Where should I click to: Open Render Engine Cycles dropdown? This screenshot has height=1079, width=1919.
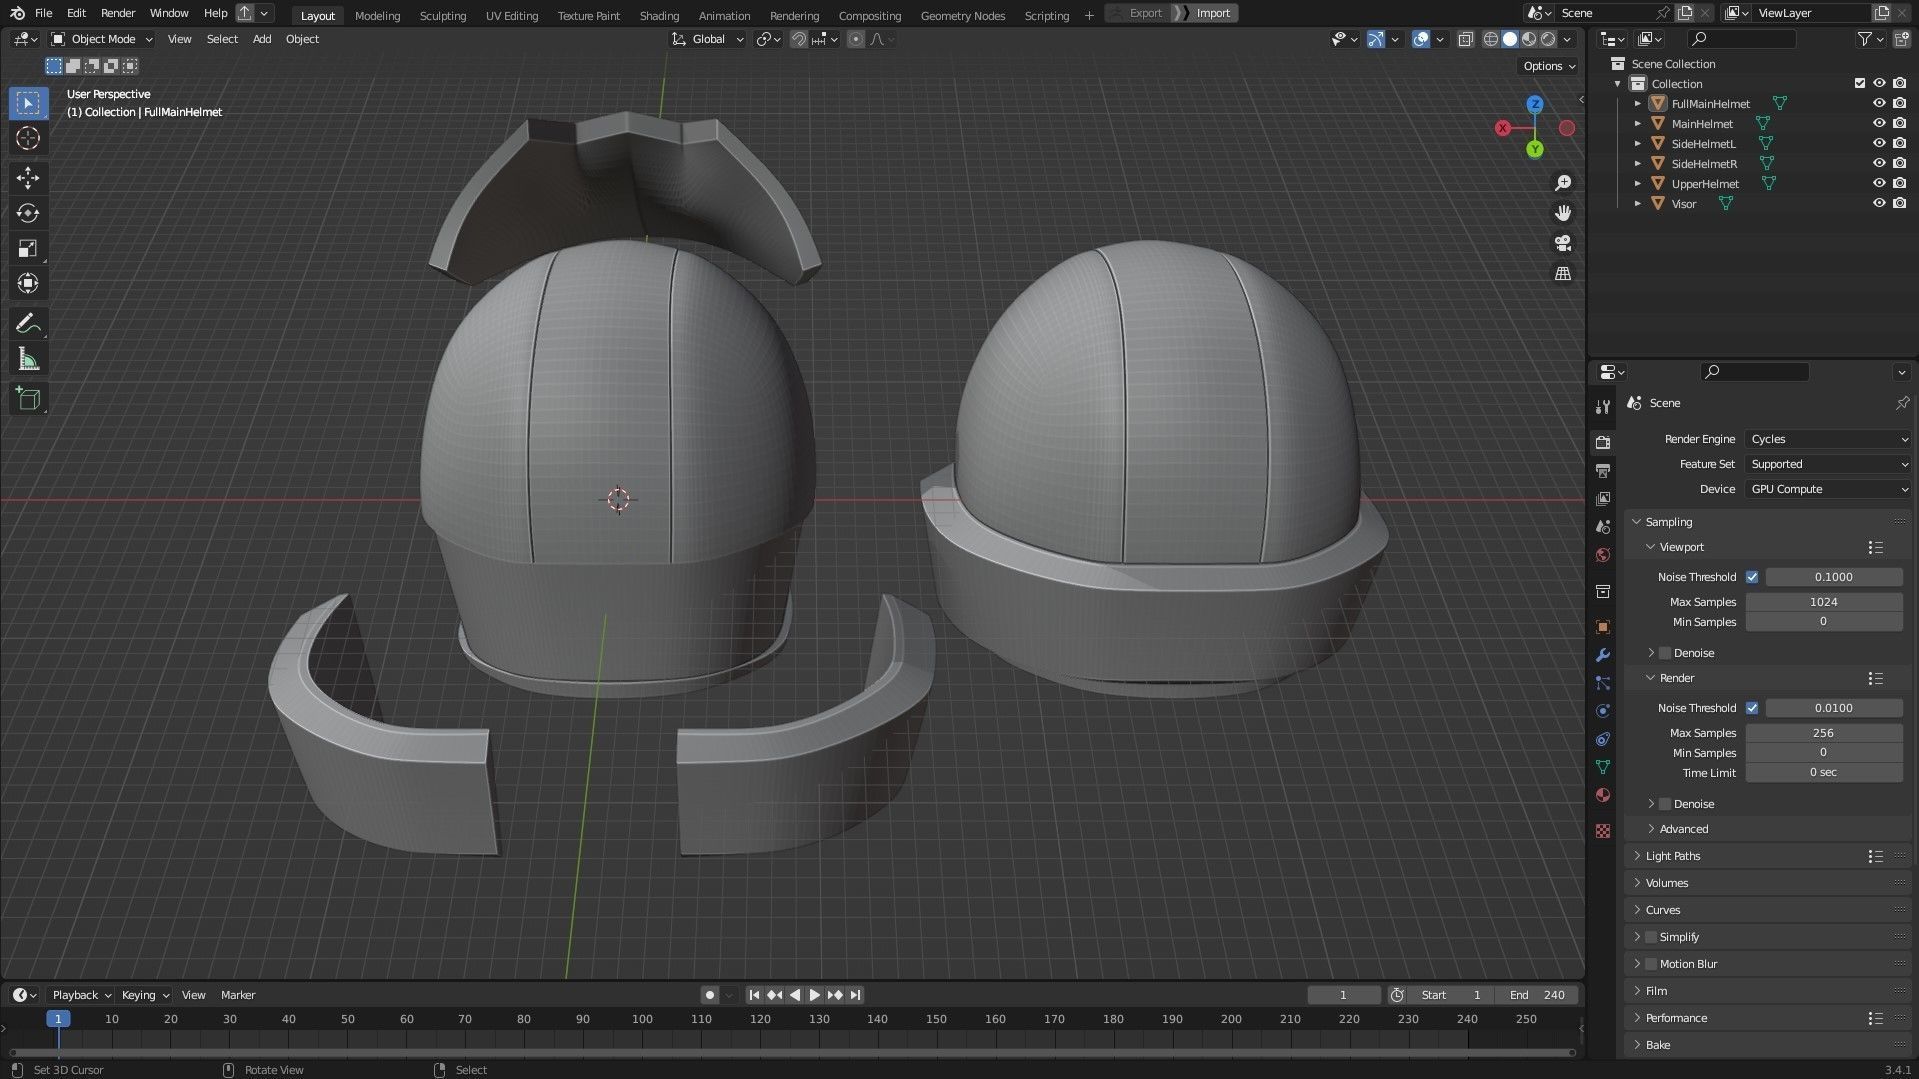coord(1828,439)
